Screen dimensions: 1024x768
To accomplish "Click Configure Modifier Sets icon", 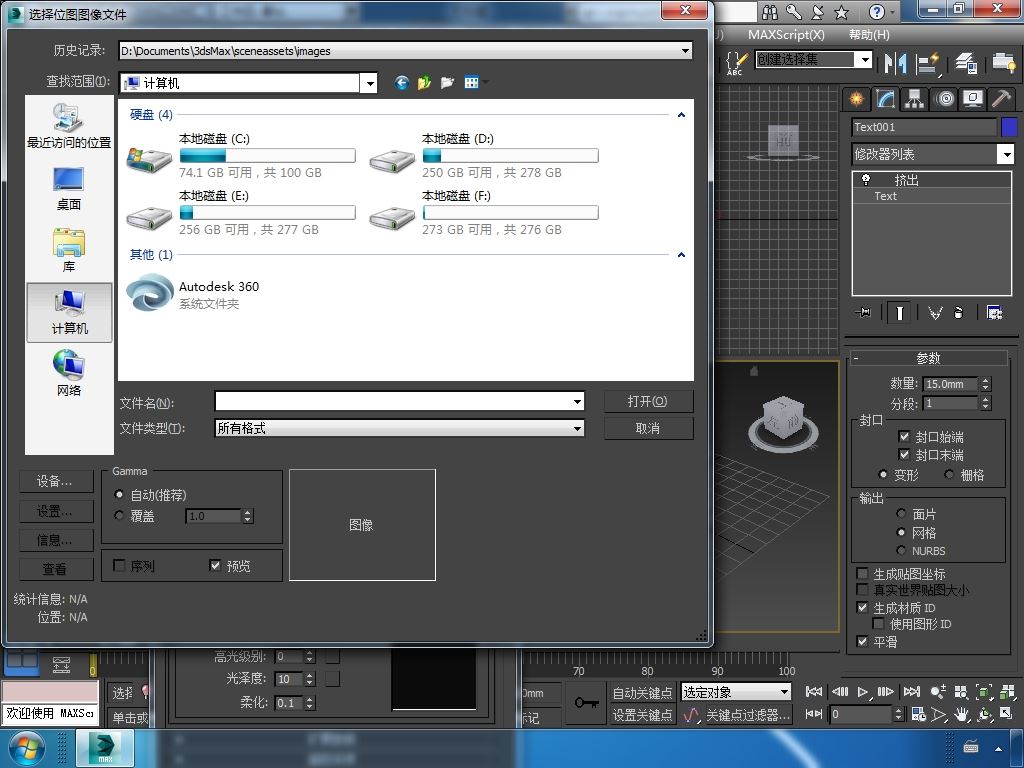I will click(995, 313).
